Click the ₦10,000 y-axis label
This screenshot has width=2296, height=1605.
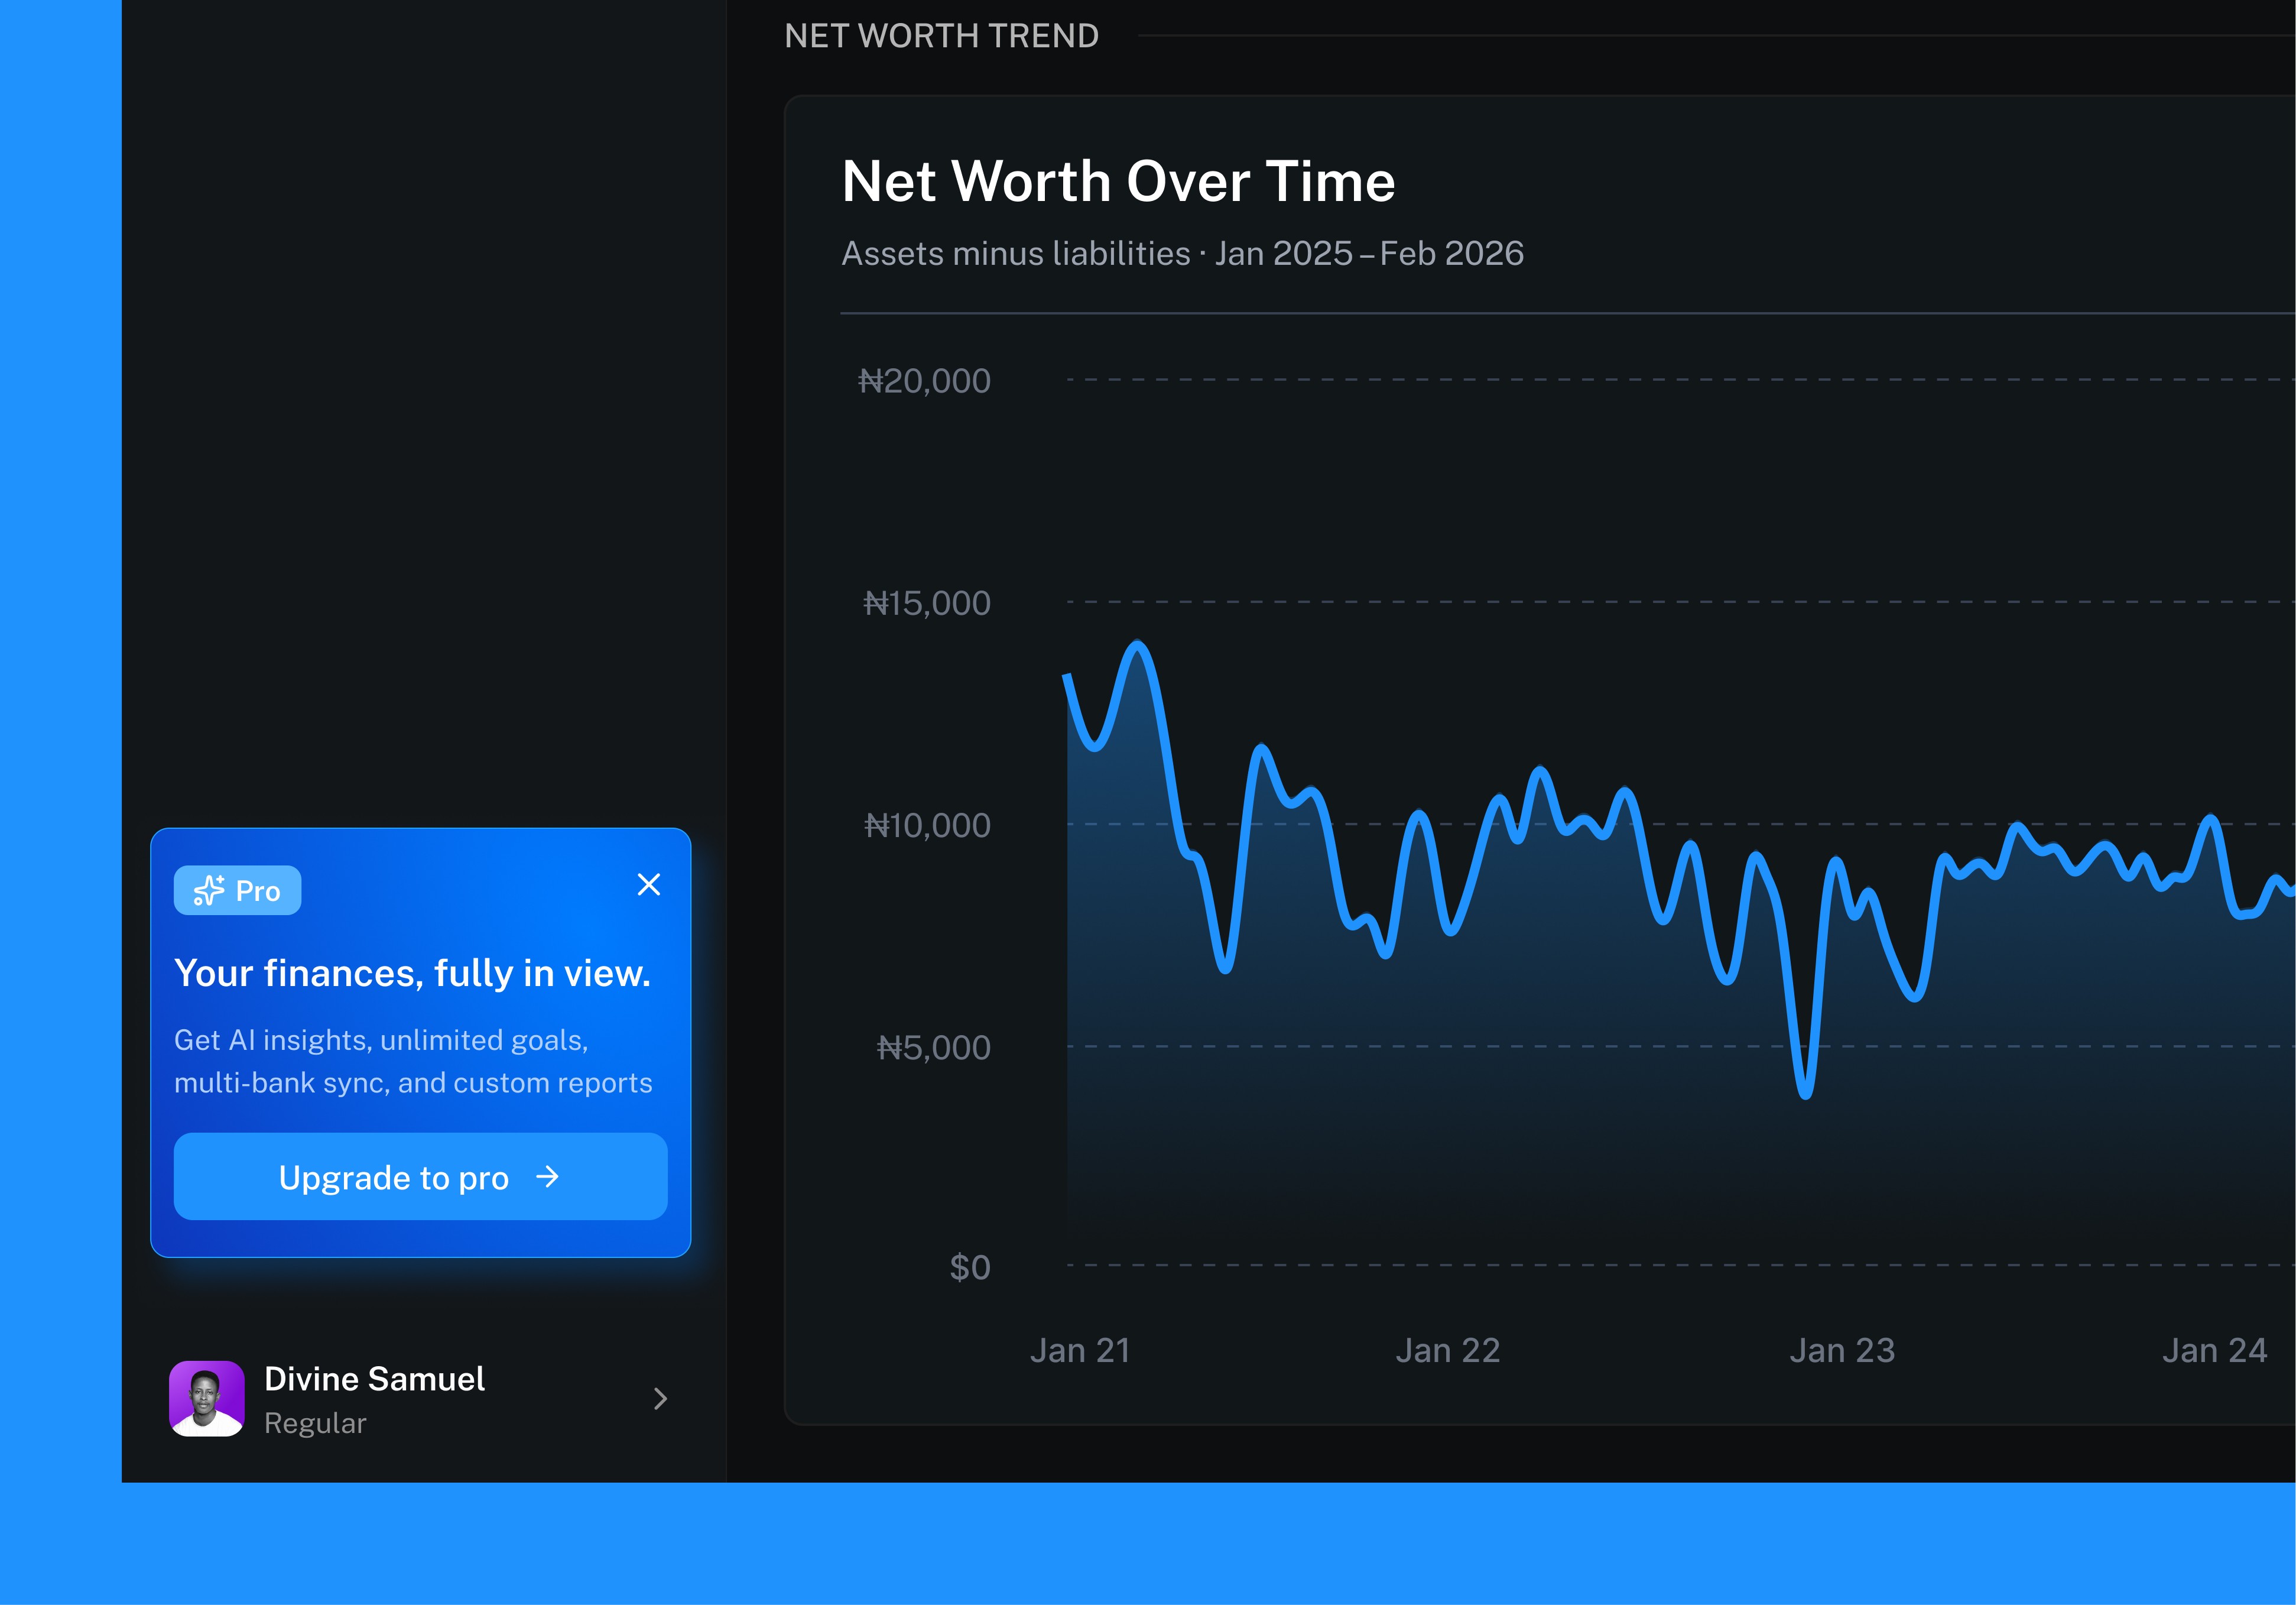tap(927, 825)
